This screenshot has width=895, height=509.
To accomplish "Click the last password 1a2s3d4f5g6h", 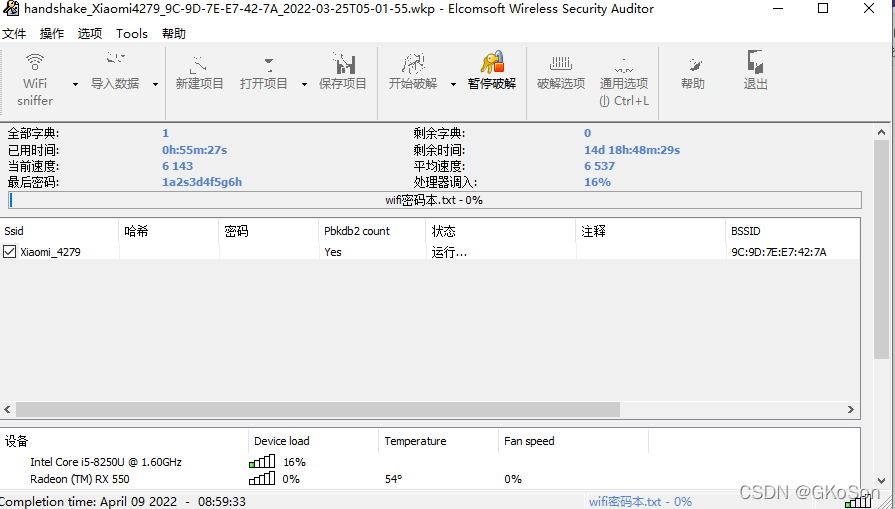I will point(202,182).
